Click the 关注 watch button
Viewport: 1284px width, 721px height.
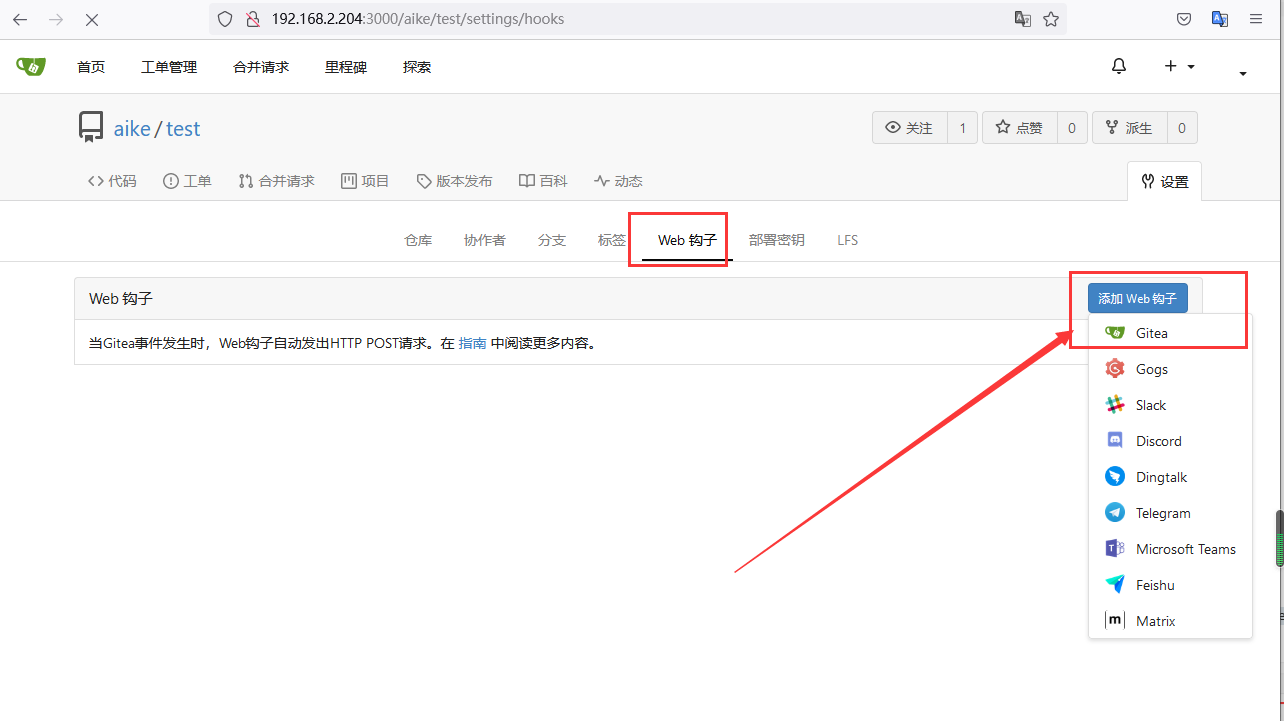tap(910, 128)
